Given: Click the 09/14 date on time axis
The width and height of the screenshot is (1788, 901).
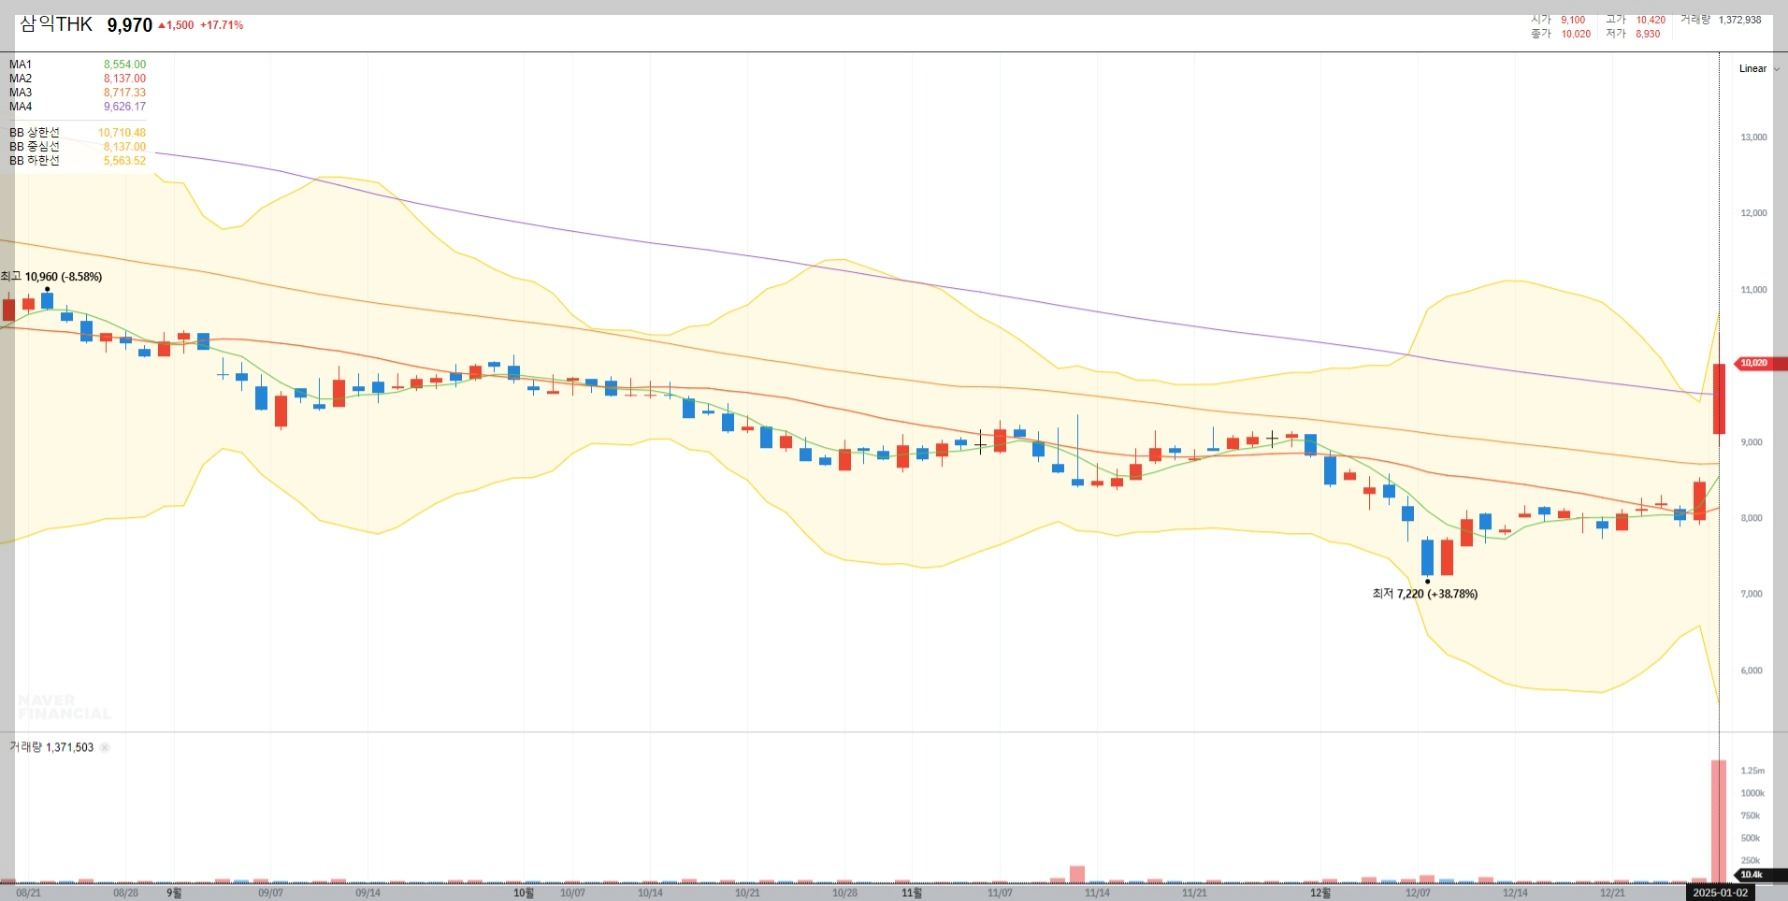Looking at the screenshot, I should (x=368, y=893).
